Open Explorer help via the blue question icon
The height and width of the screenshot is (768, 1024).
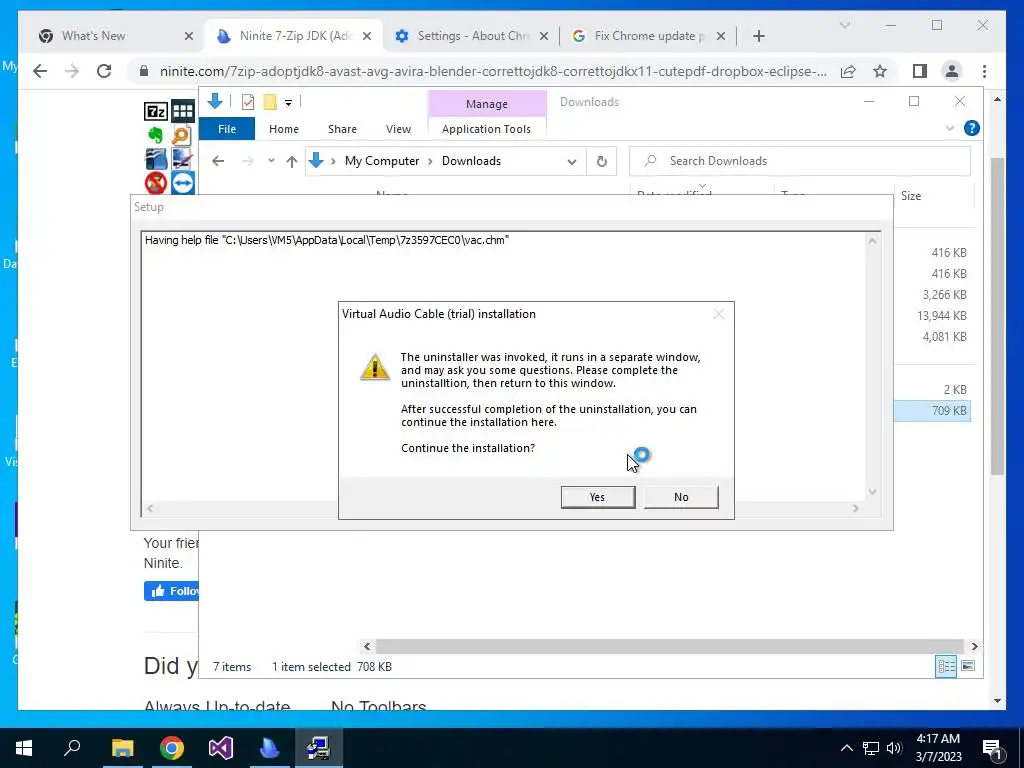[x=971, y=129]
